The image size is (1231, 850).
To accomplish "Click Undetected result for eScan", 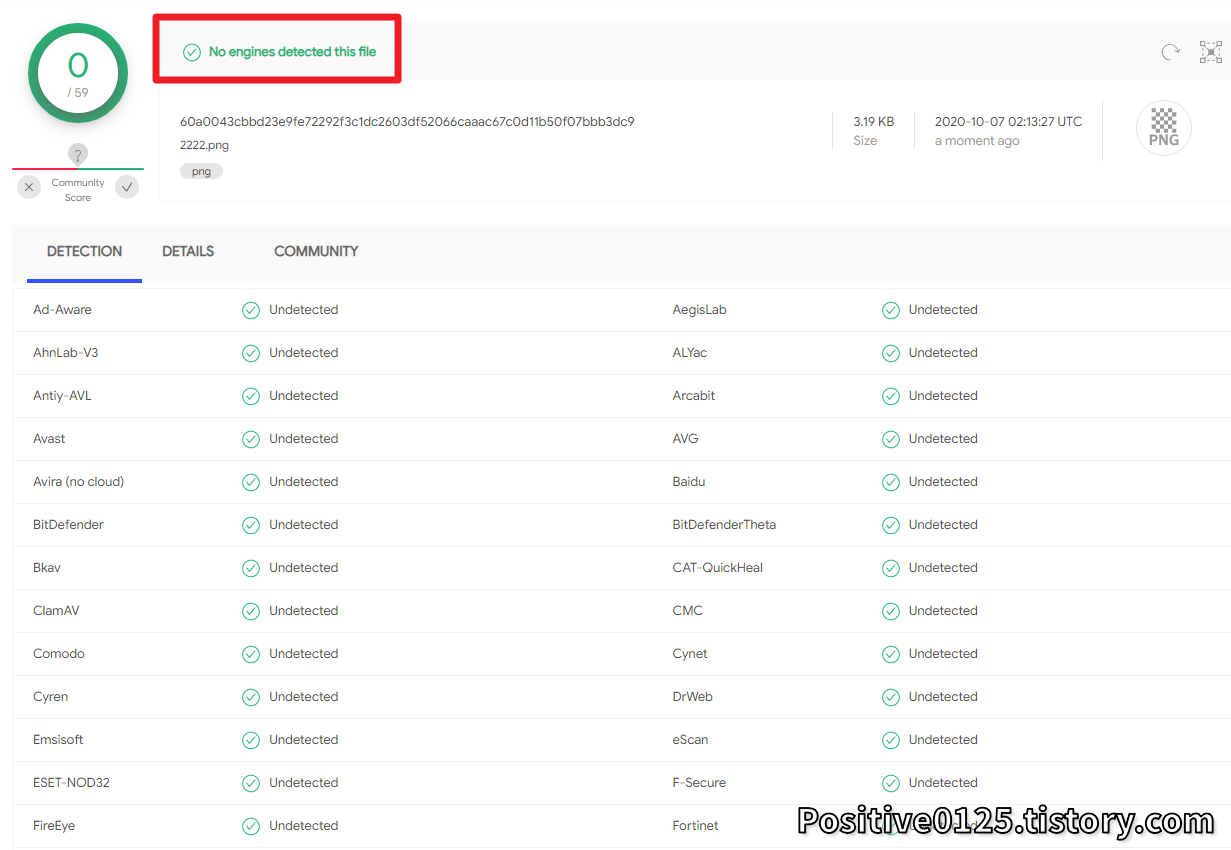I will 943,740.
